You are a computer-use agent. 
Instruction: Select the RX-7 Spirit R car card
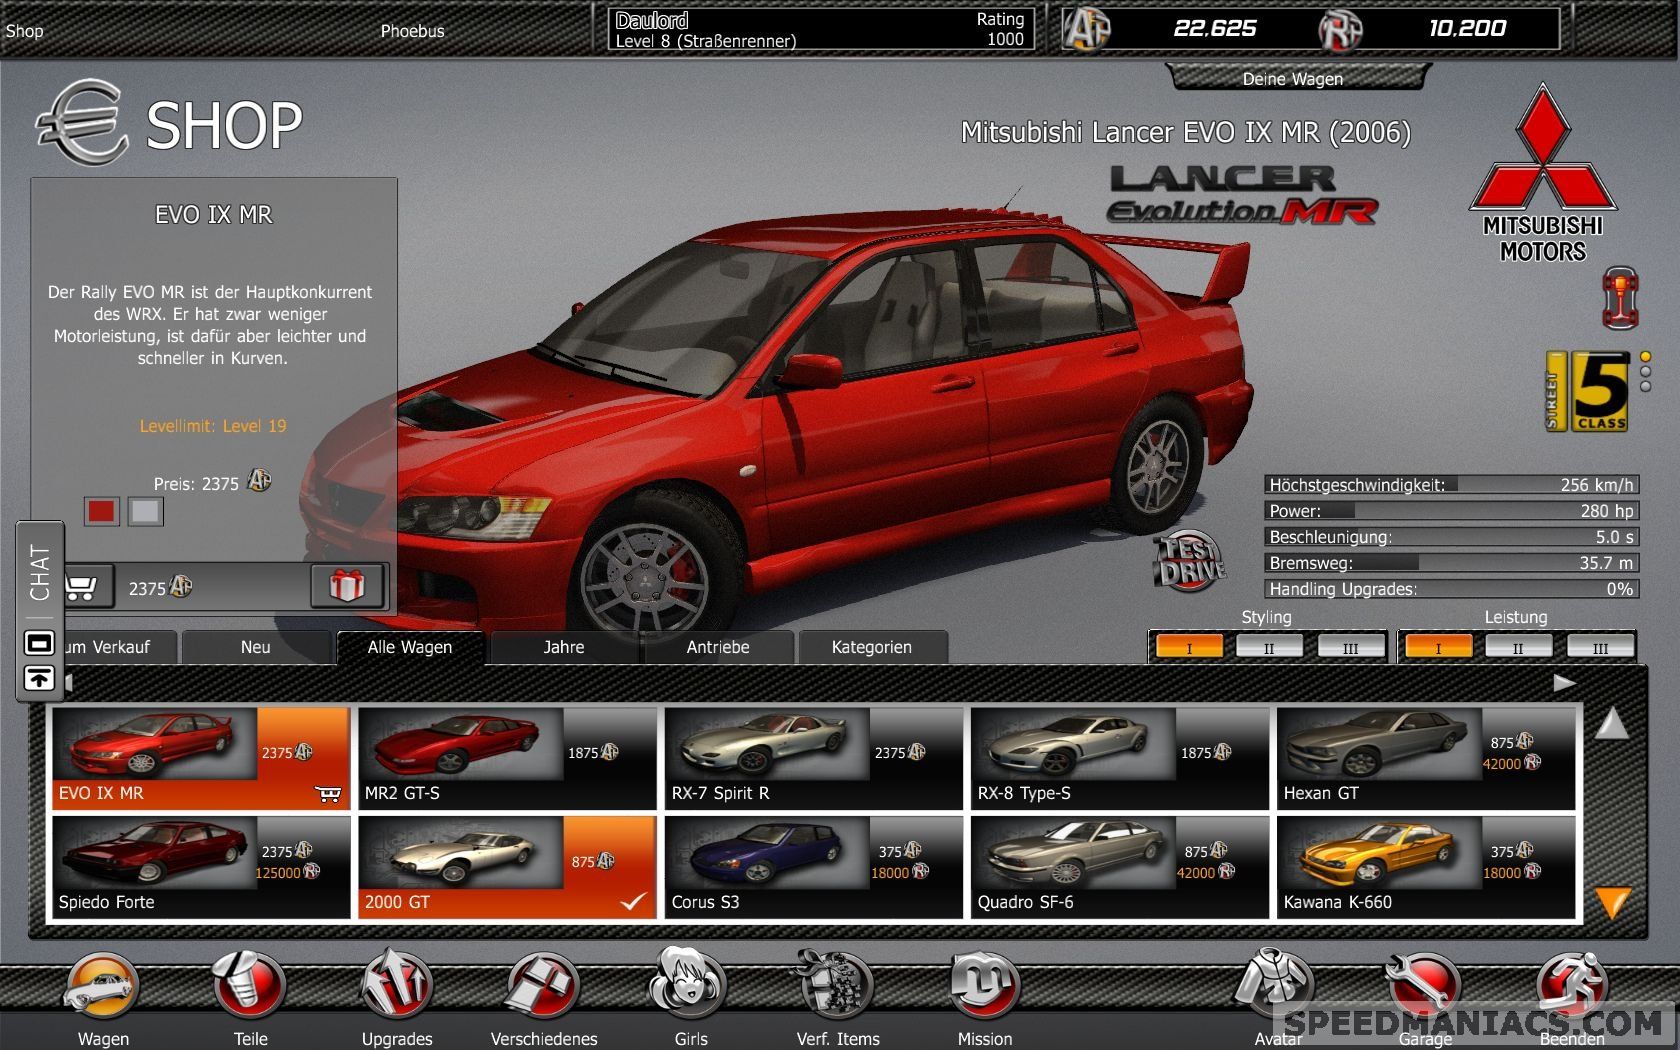[x=813, y=758]
